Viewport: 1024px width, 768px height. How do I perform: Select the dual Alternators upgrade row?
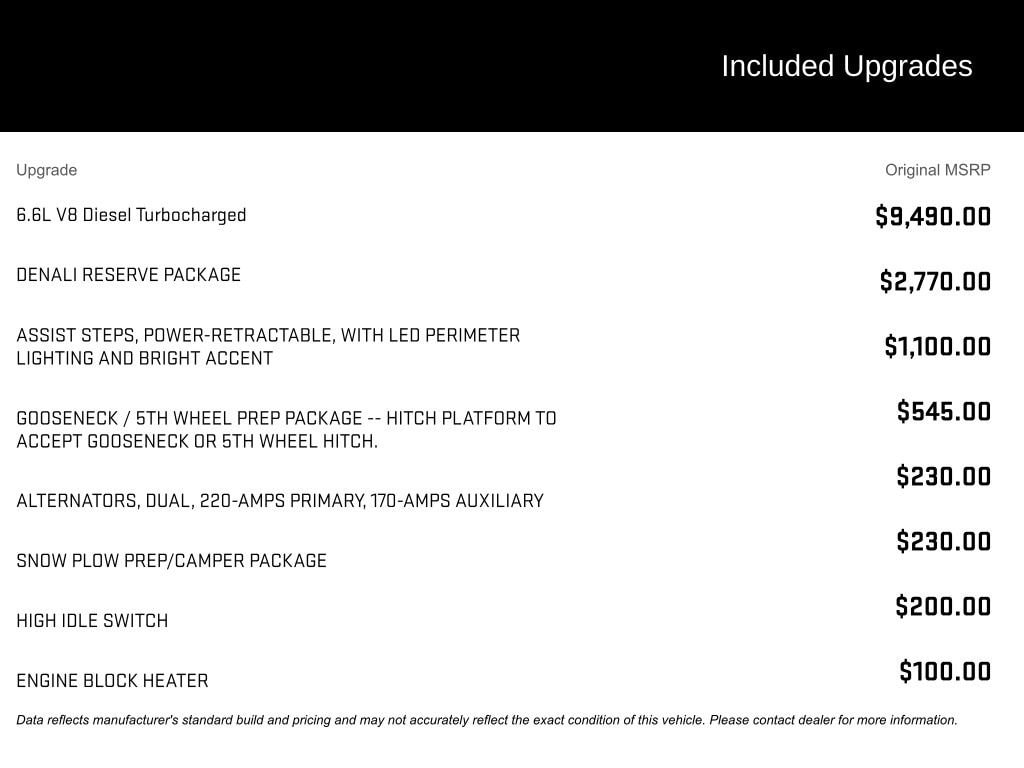point(280,501)
